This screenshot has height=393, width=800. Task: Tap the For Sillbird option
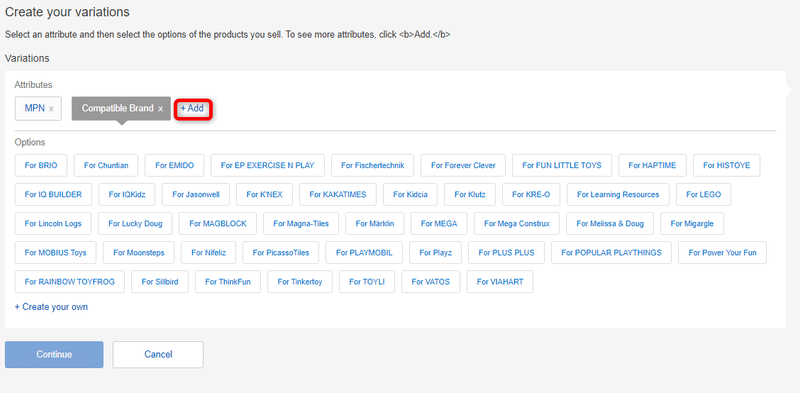160,282
